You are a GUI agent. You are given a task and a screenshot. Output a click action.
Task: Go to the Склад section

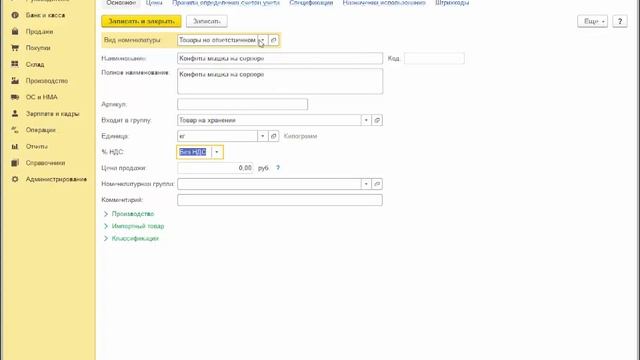click(35, 64)
